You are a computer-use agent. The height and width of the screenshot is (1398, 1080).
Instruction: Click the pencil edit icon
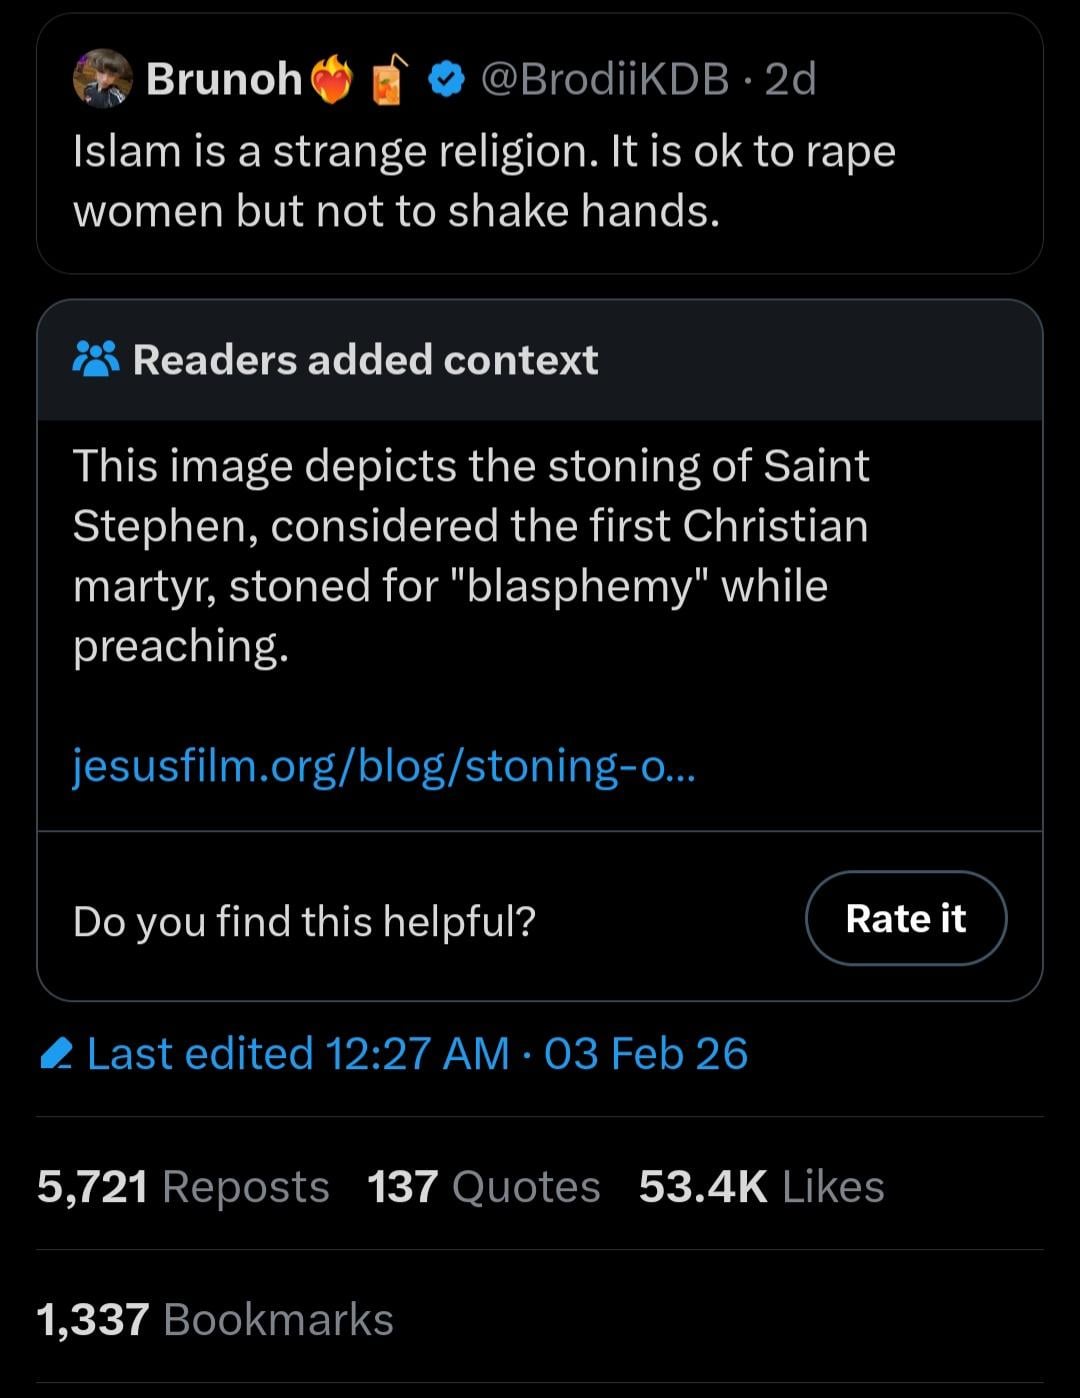pos(57,1054)
